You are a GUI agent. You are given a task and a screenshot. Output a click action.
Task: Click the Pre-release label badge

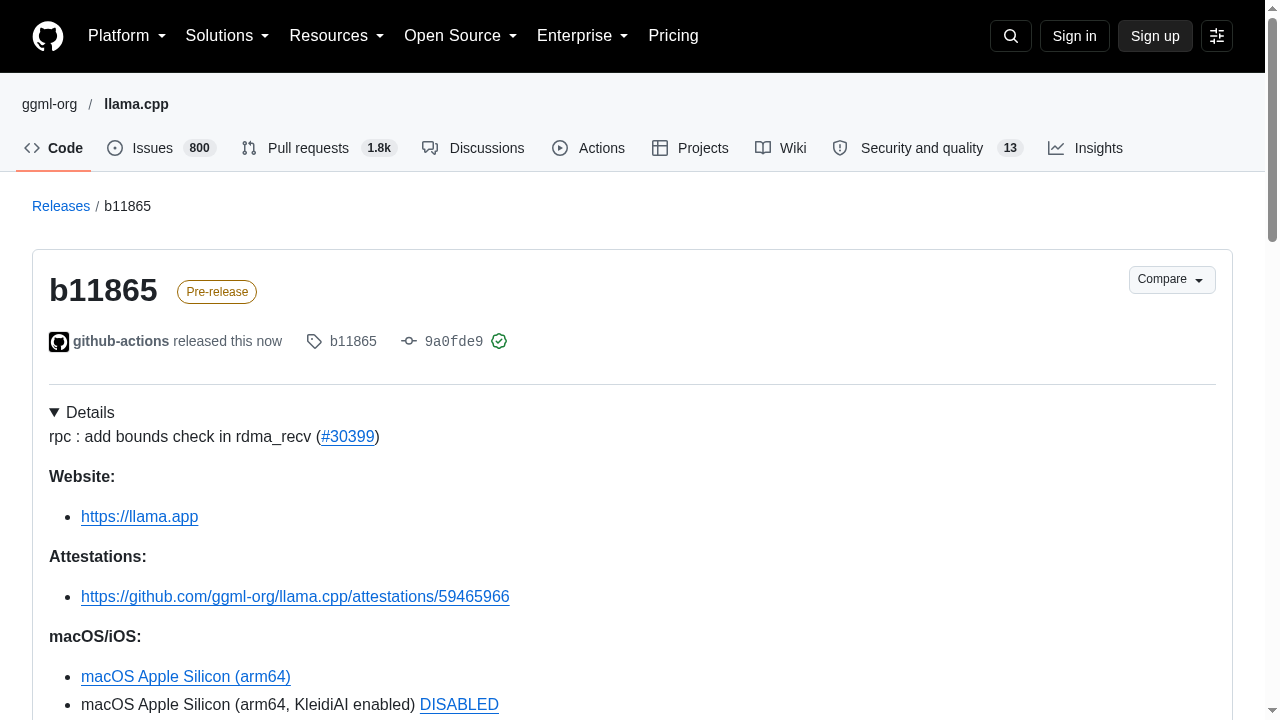point(217,292)
